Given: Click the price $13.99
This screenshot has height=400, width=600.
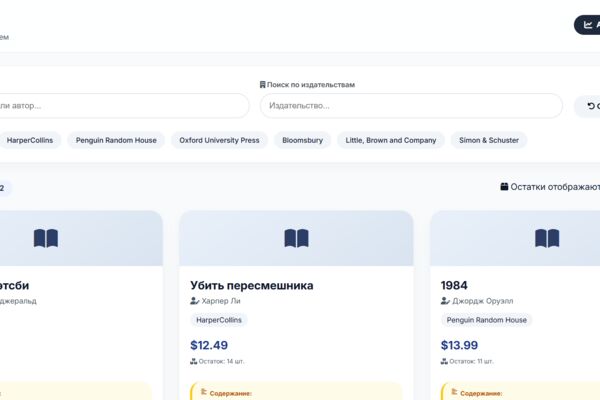Looking at the screenshot, I should 459,345.
